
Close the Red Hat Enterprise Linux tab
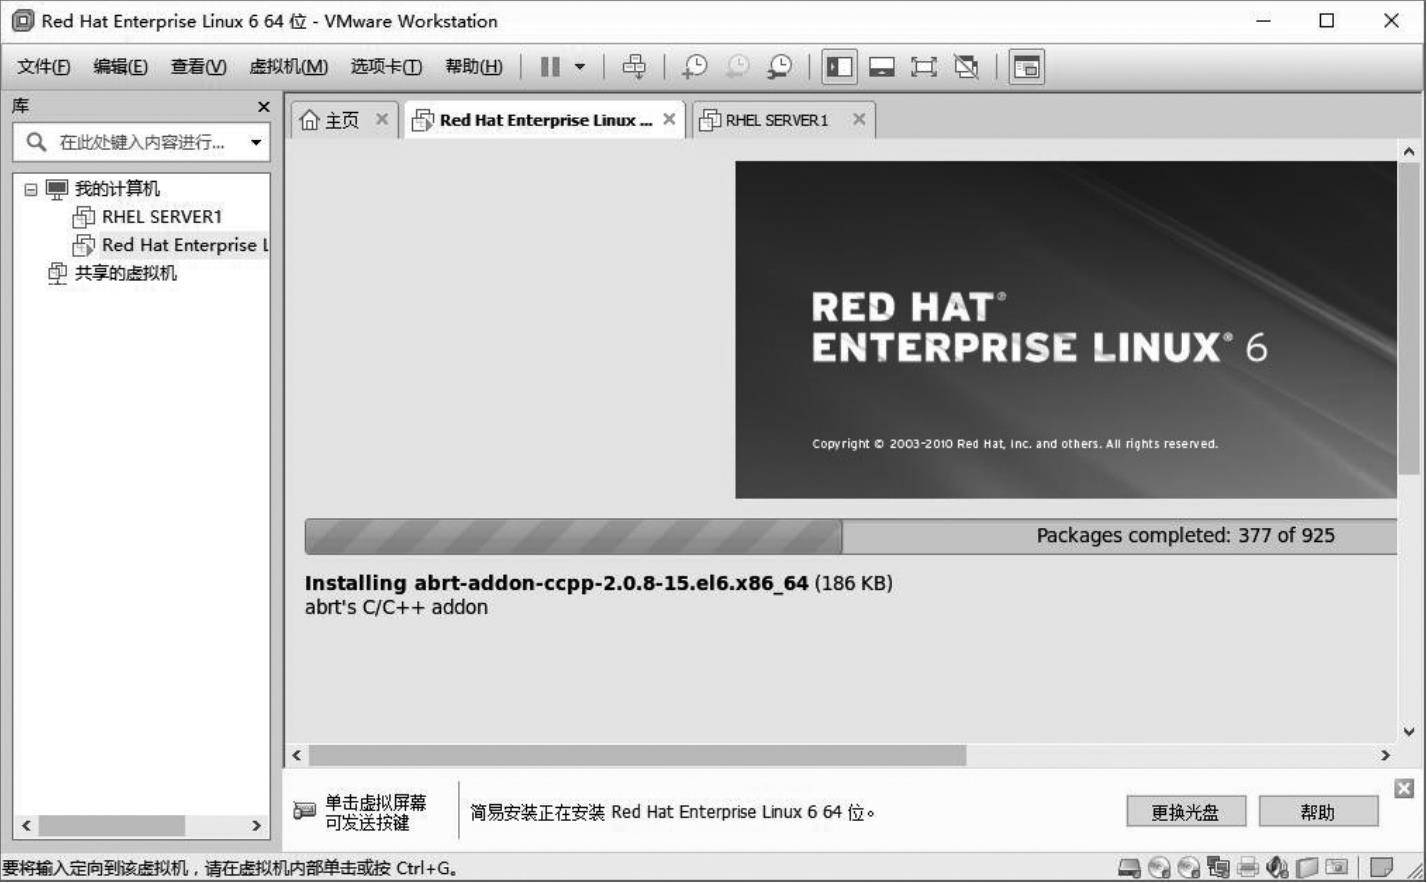669,119
